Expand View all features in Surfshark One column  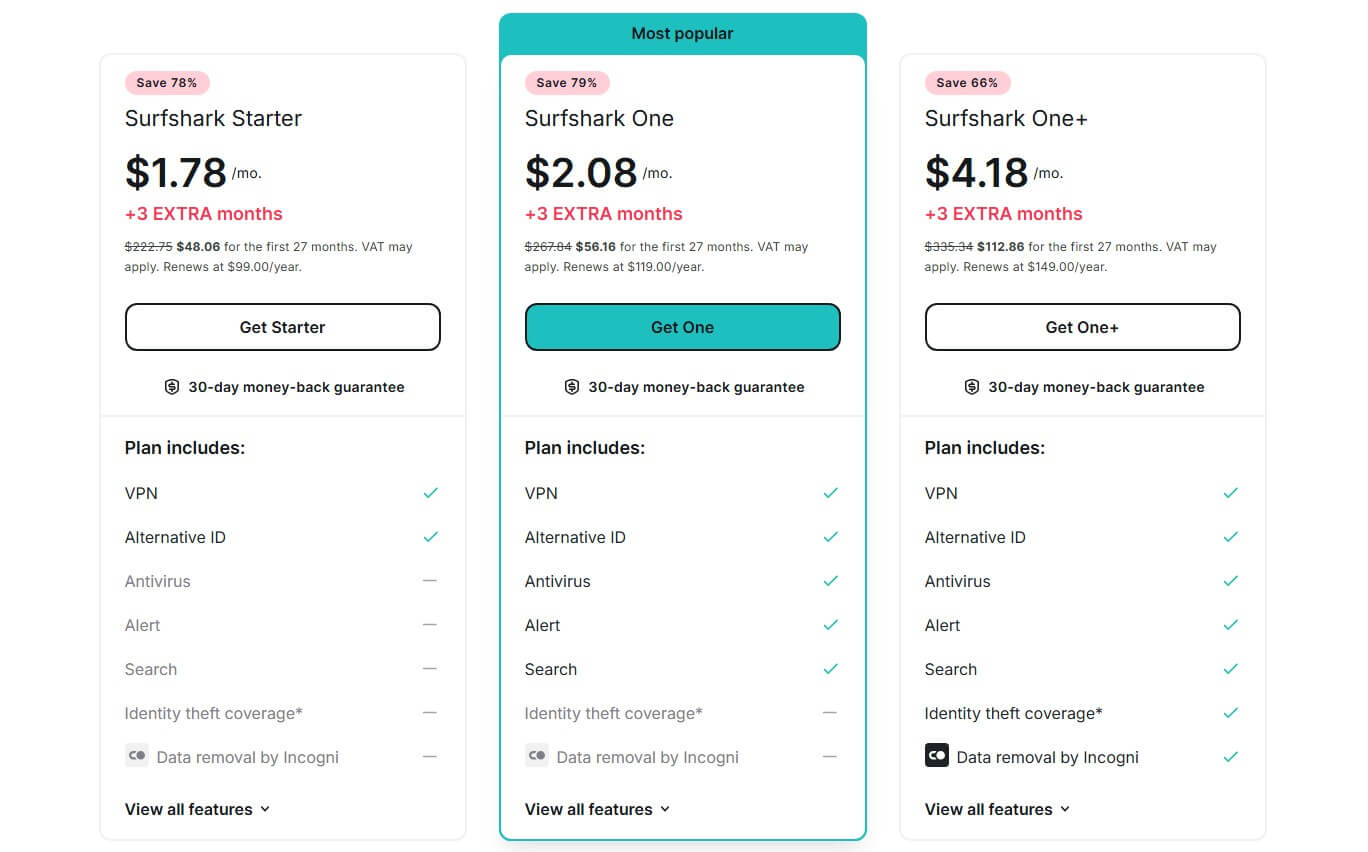click(598, 809)
